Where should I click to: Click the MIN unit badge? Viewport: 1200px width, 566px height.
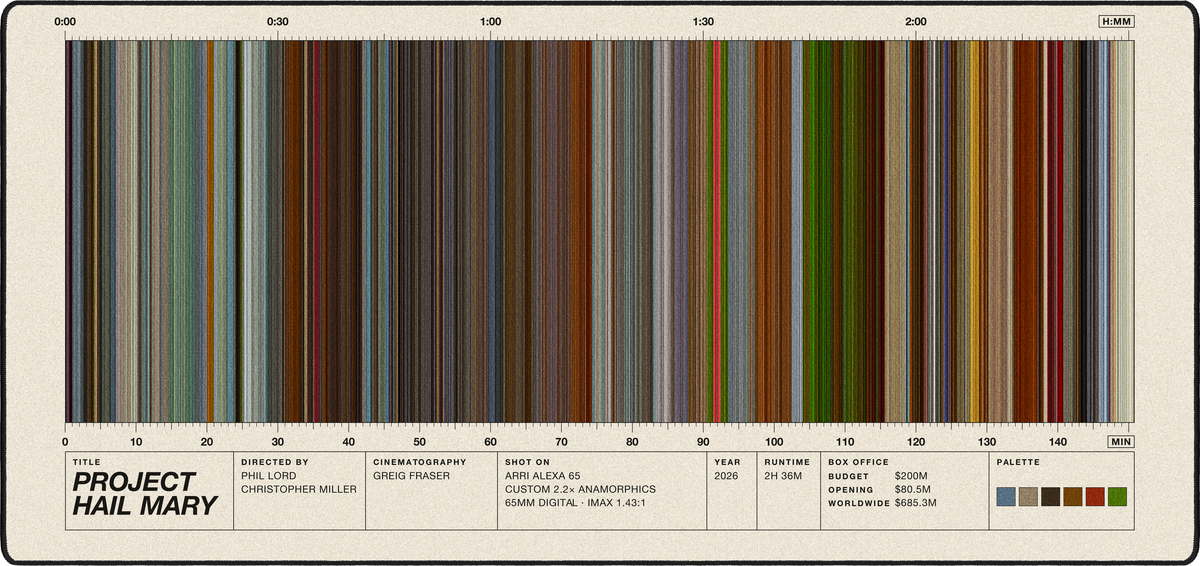pyautogui.click(x=1121, y=441)
